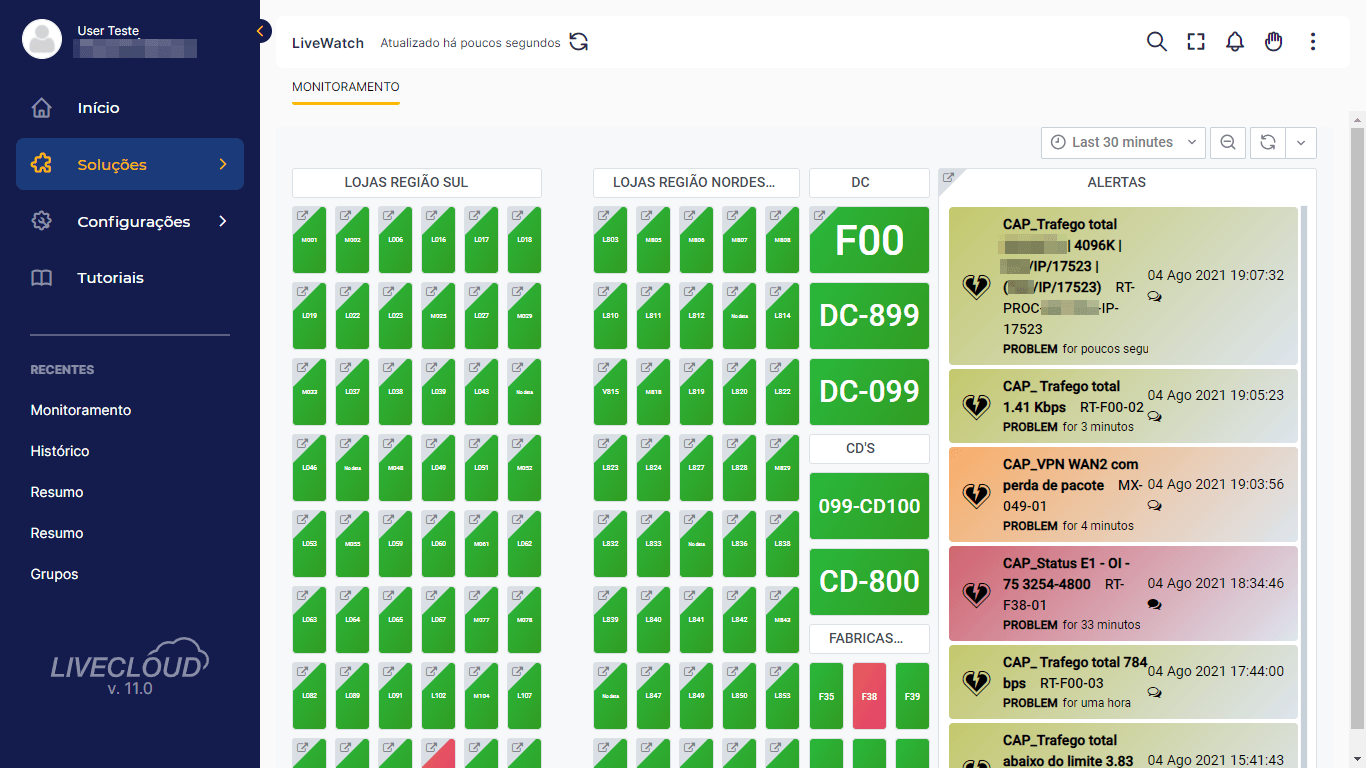This screenshot has height=768, width=1366.
Task: Open the external link icon on tile L006
Action: (388, 215)
